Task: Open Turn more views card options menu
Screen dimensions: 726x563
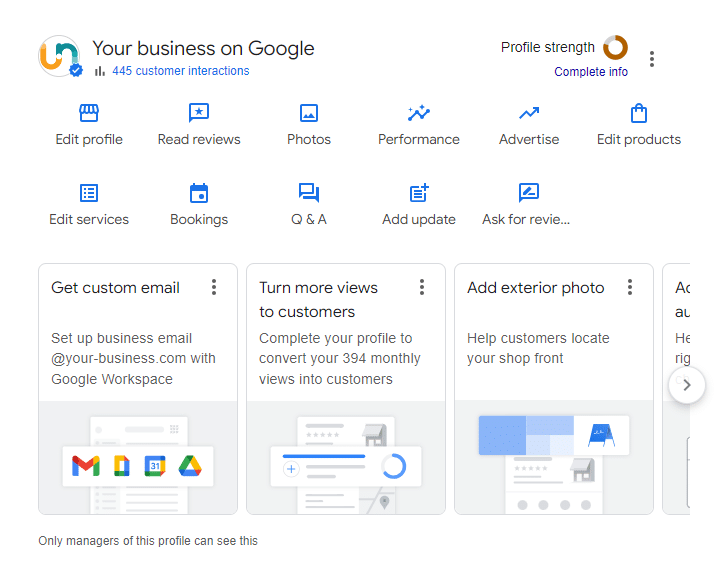Action: [422, 287]
